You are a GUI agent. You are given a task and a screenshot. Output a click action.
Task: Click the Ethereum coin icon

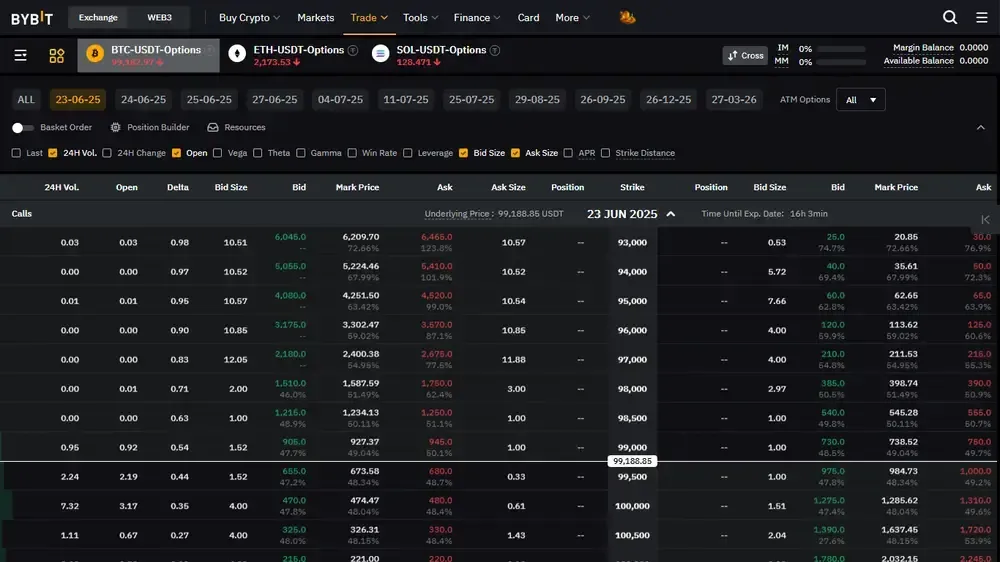237,54
